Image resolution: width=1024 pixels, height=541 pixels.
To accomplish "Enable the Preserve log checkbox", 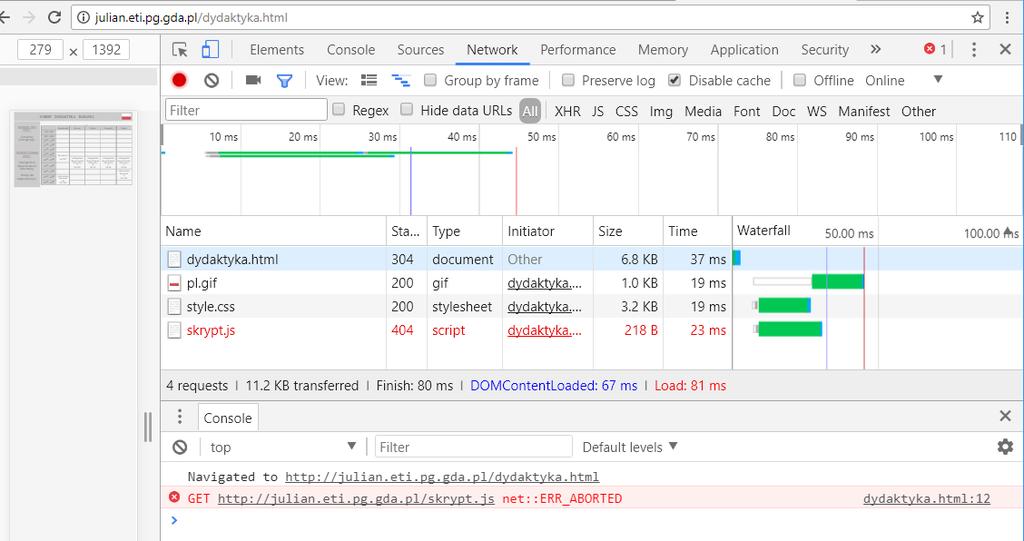I will (568, 80).
